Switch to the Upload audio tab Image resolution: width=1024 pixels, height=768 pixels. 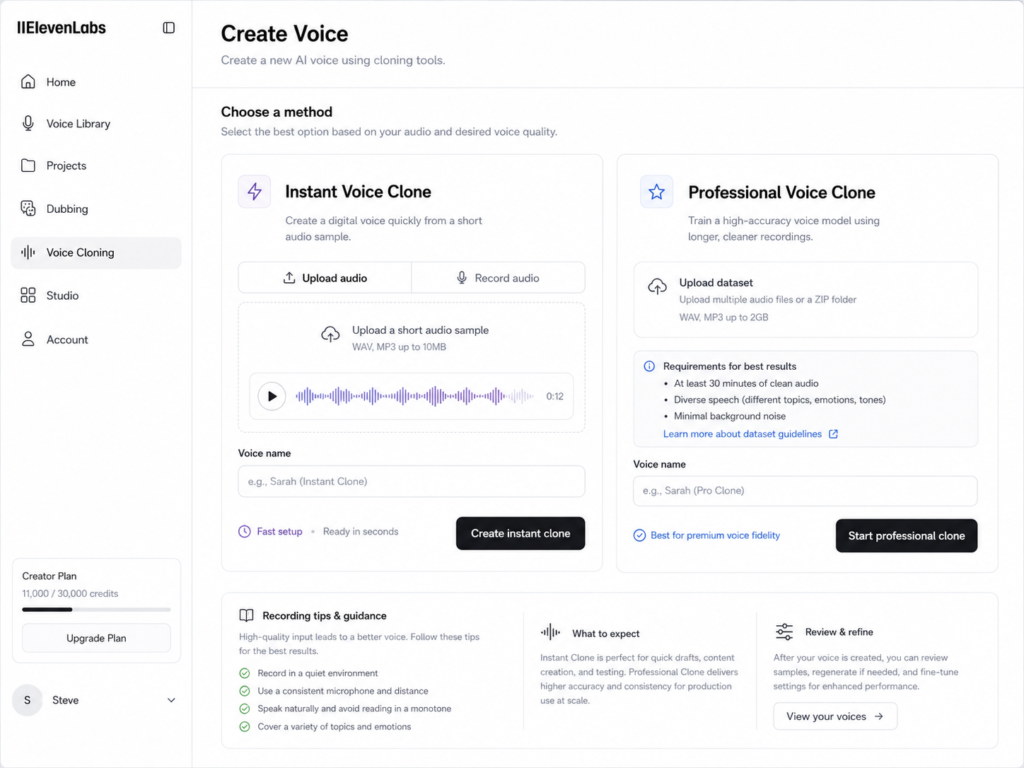coord(325,278)
